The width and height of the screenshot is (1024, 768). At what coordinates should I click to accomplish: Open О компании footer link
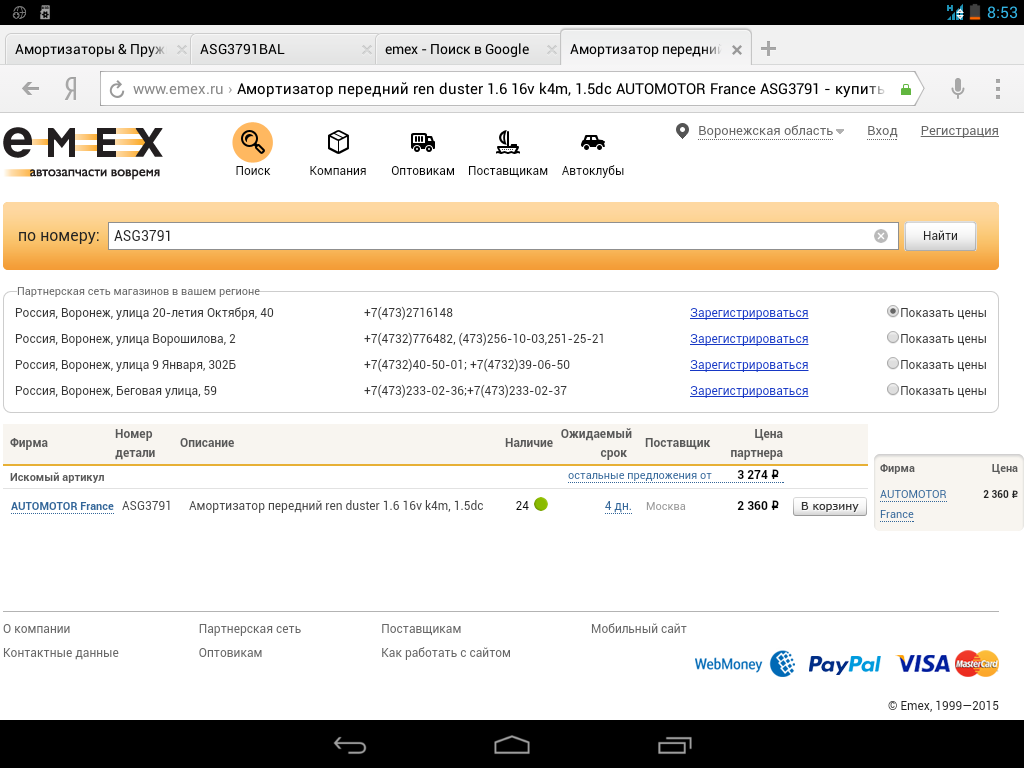click(x=37, y=629)
